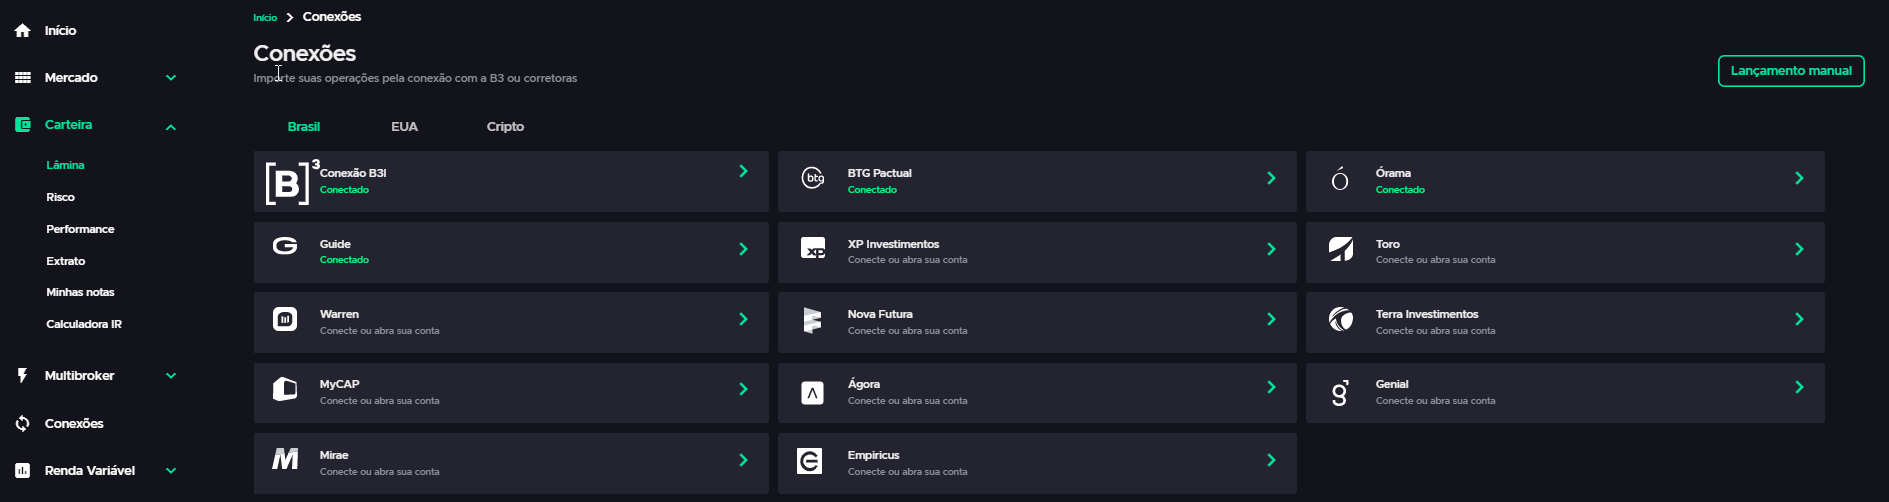Switch to the Cripto tab

[505, 127]
